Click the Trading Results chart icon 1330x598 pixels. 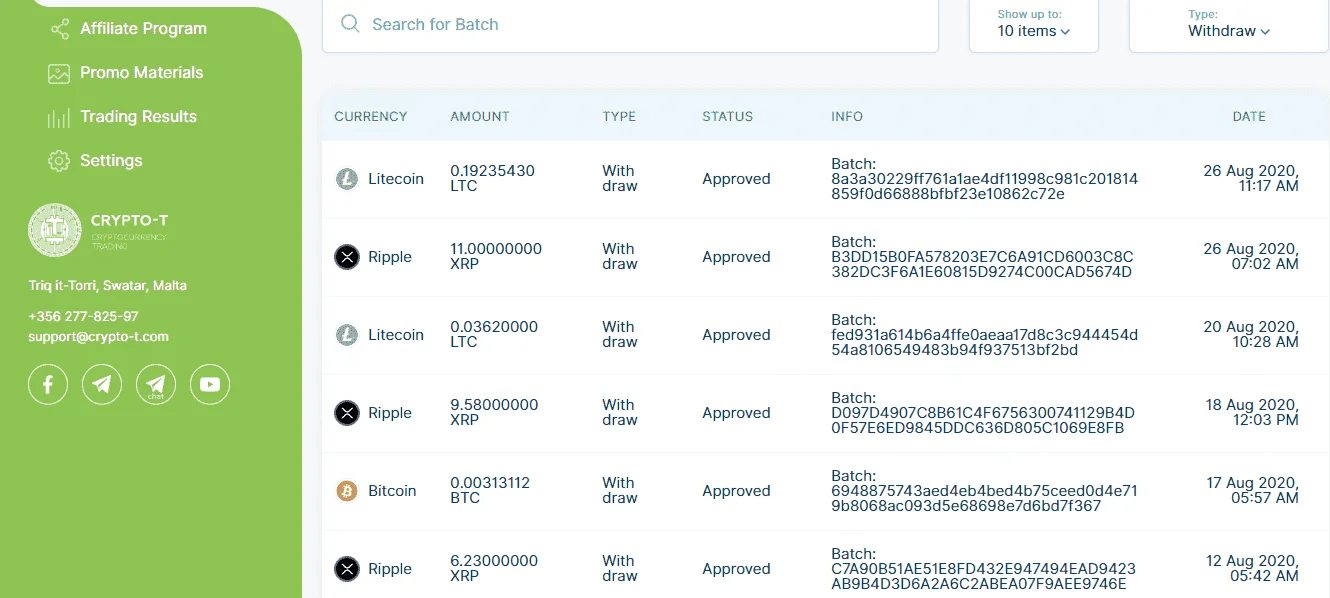point(59,117)
